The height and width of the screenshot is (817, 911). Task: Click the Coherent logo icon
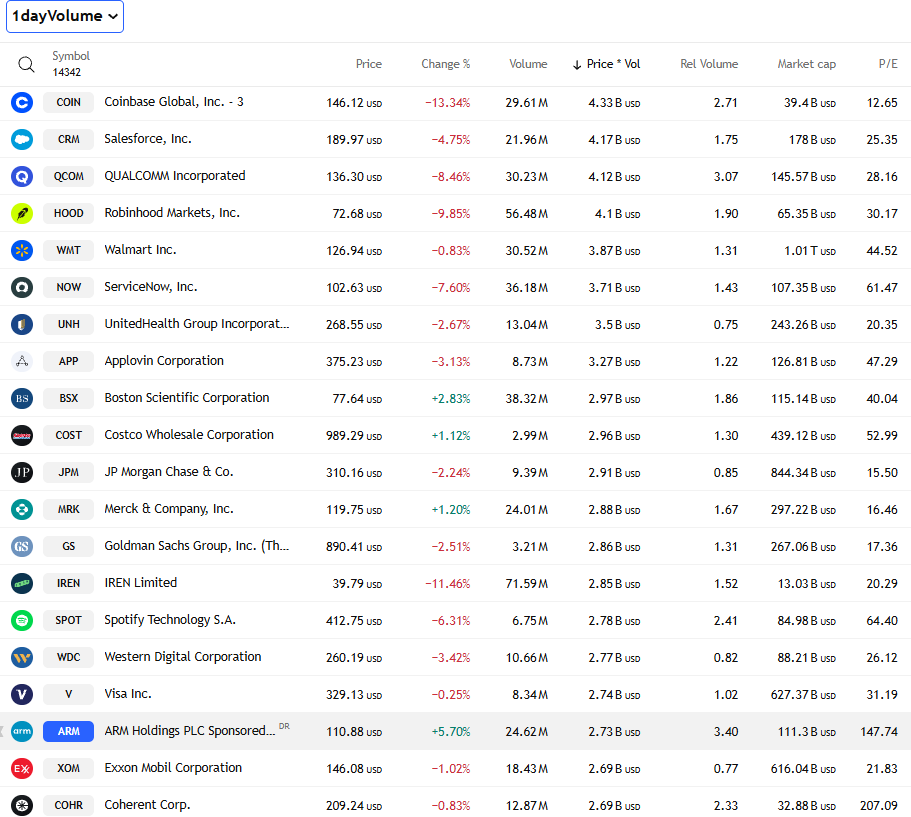click(22, 805)
